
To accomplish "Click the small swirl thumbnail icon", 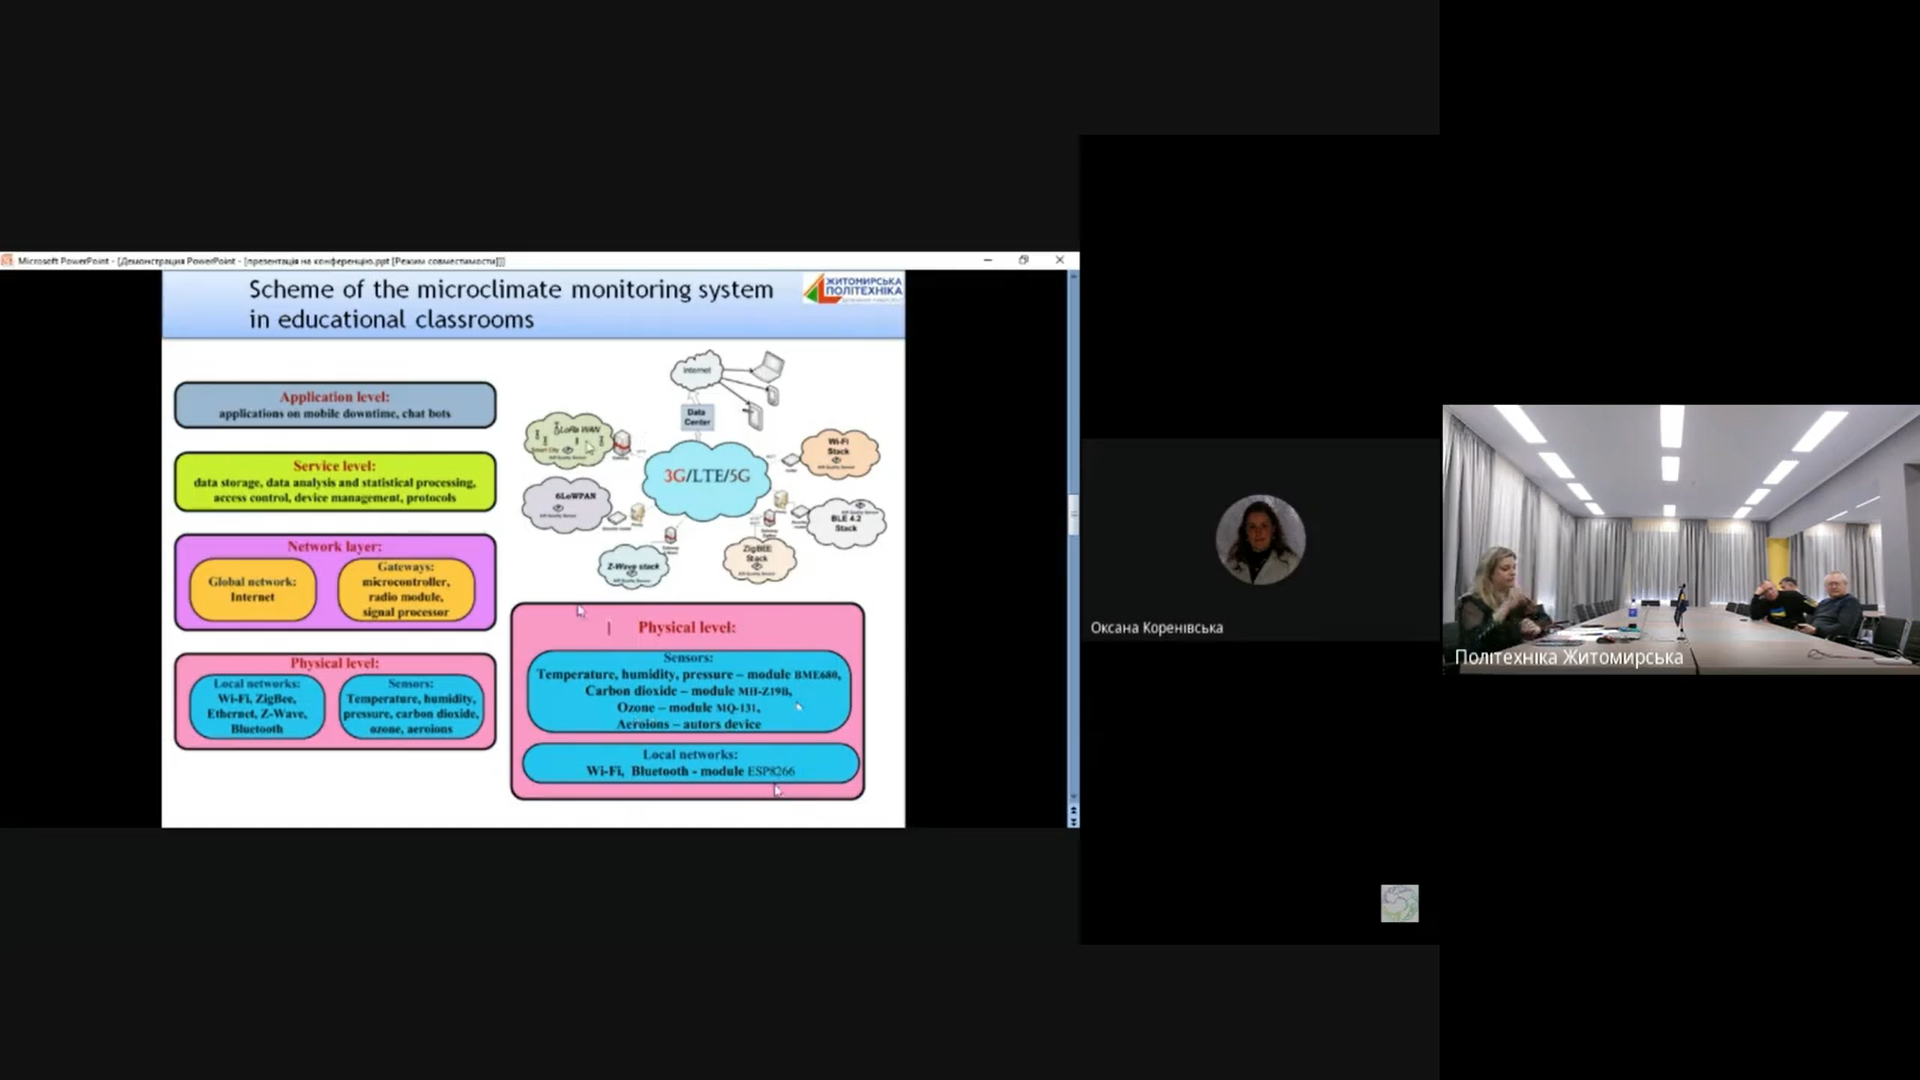I will pos(1399,903).
